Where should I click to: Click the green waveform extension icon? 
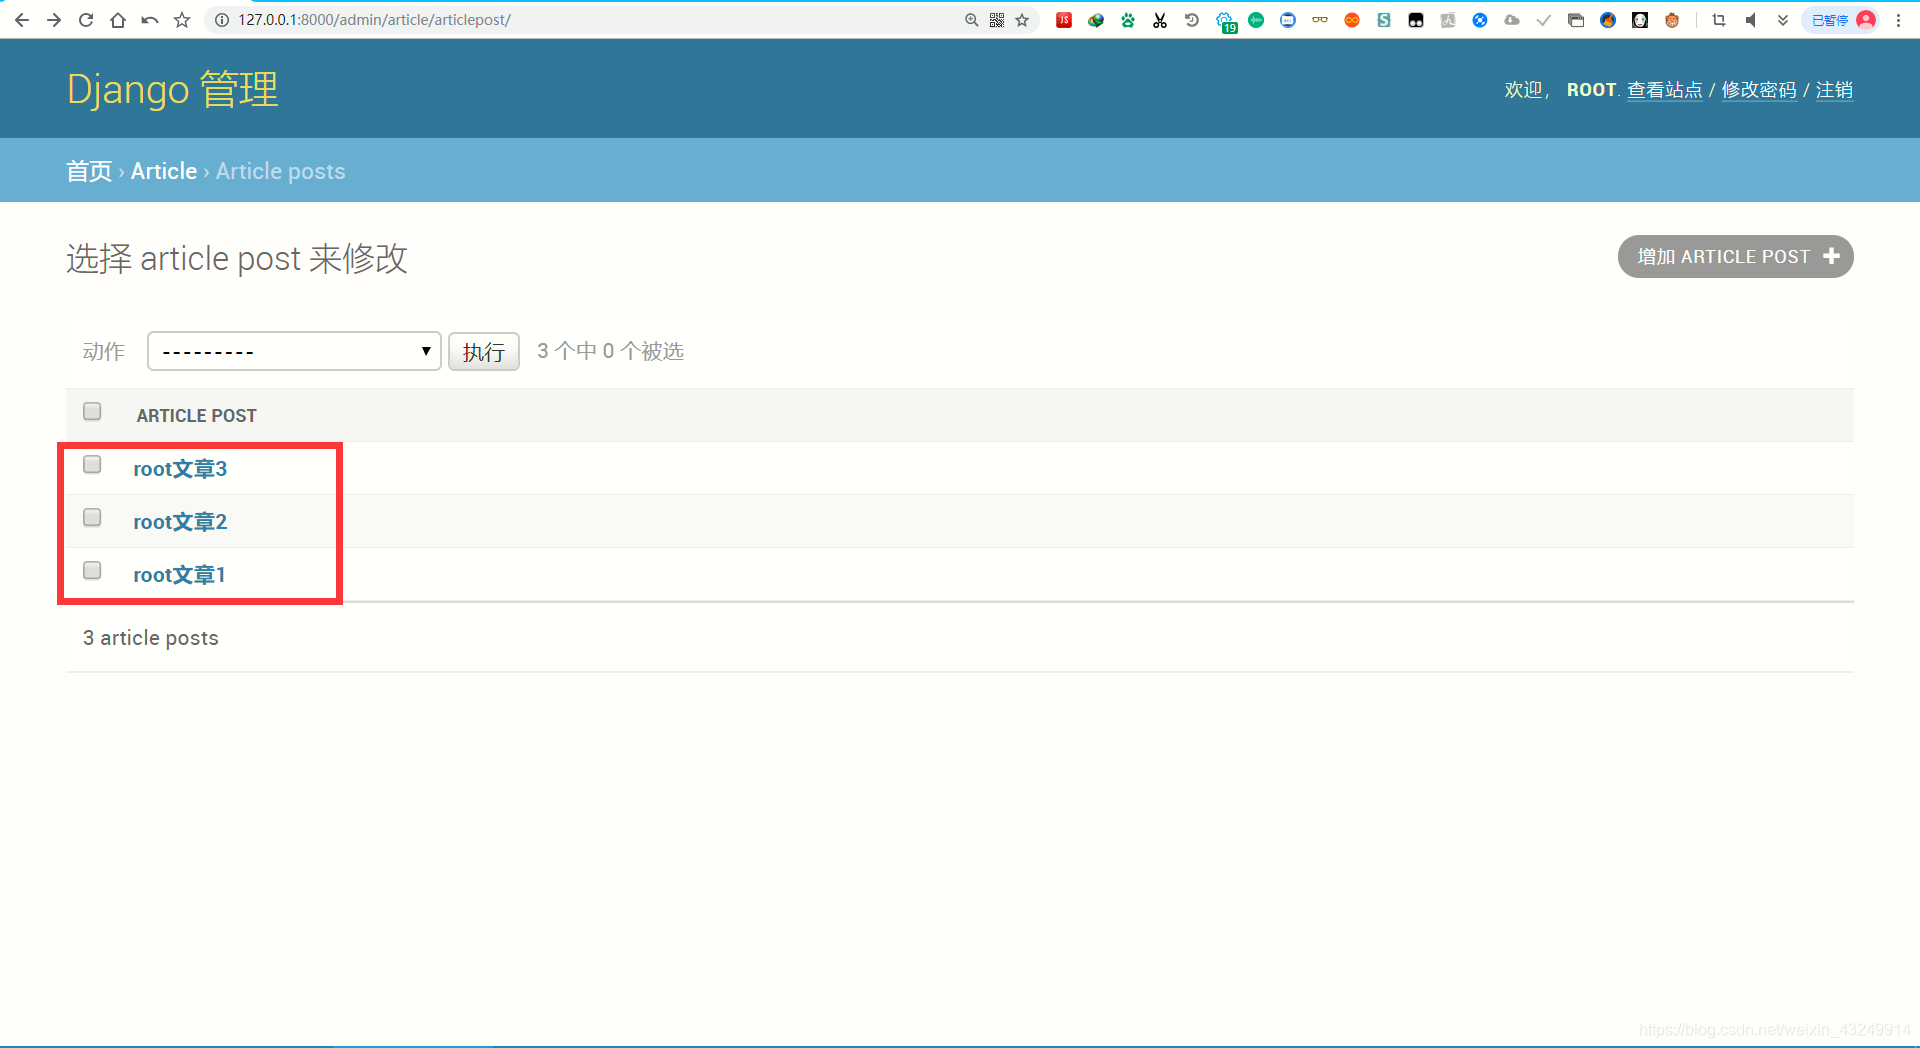click(1256, 20)
